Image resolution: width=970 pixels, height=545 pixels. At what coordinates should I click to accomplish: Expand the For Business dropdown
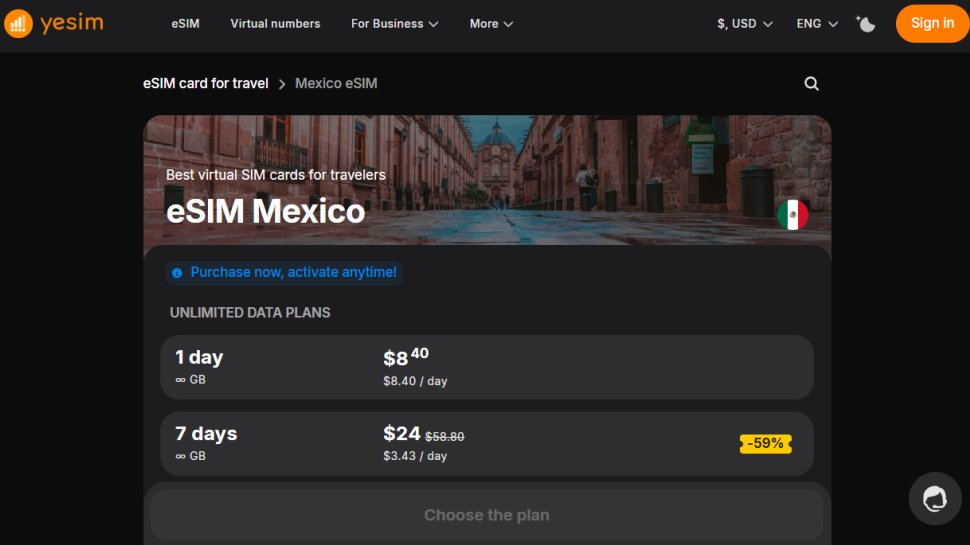(x=395, y=24)
